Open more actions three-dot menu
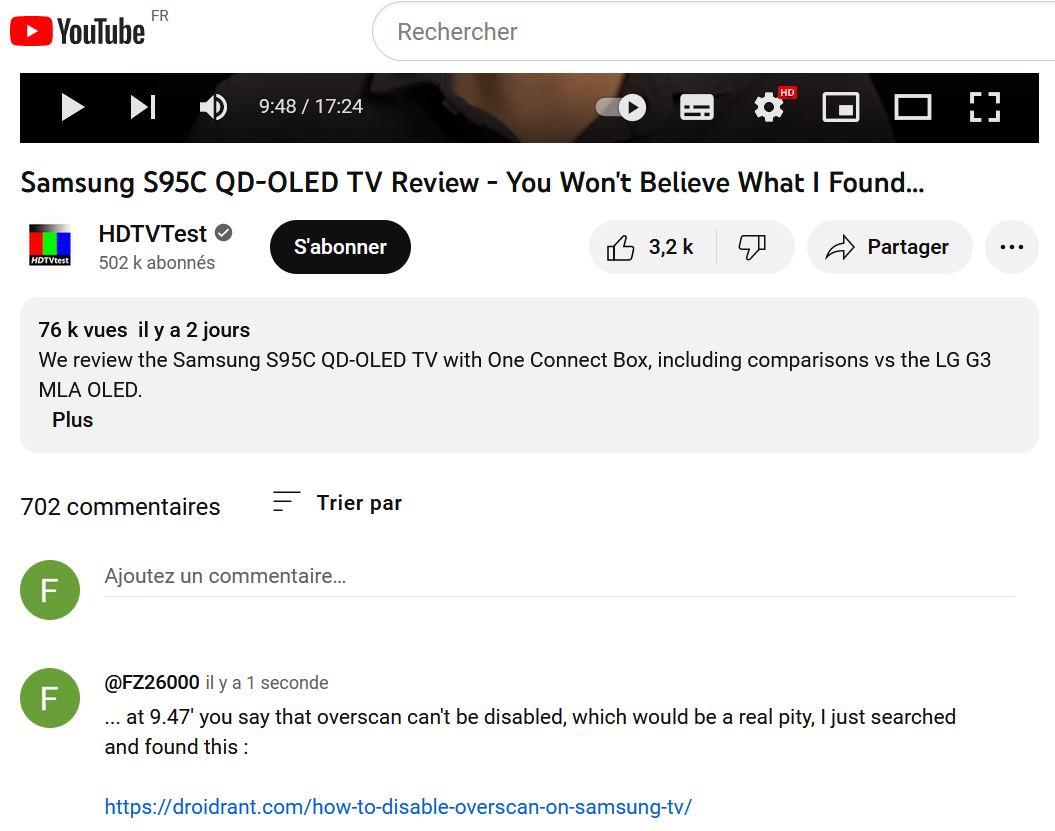The image size is (1055, 831). point(1011,247)
